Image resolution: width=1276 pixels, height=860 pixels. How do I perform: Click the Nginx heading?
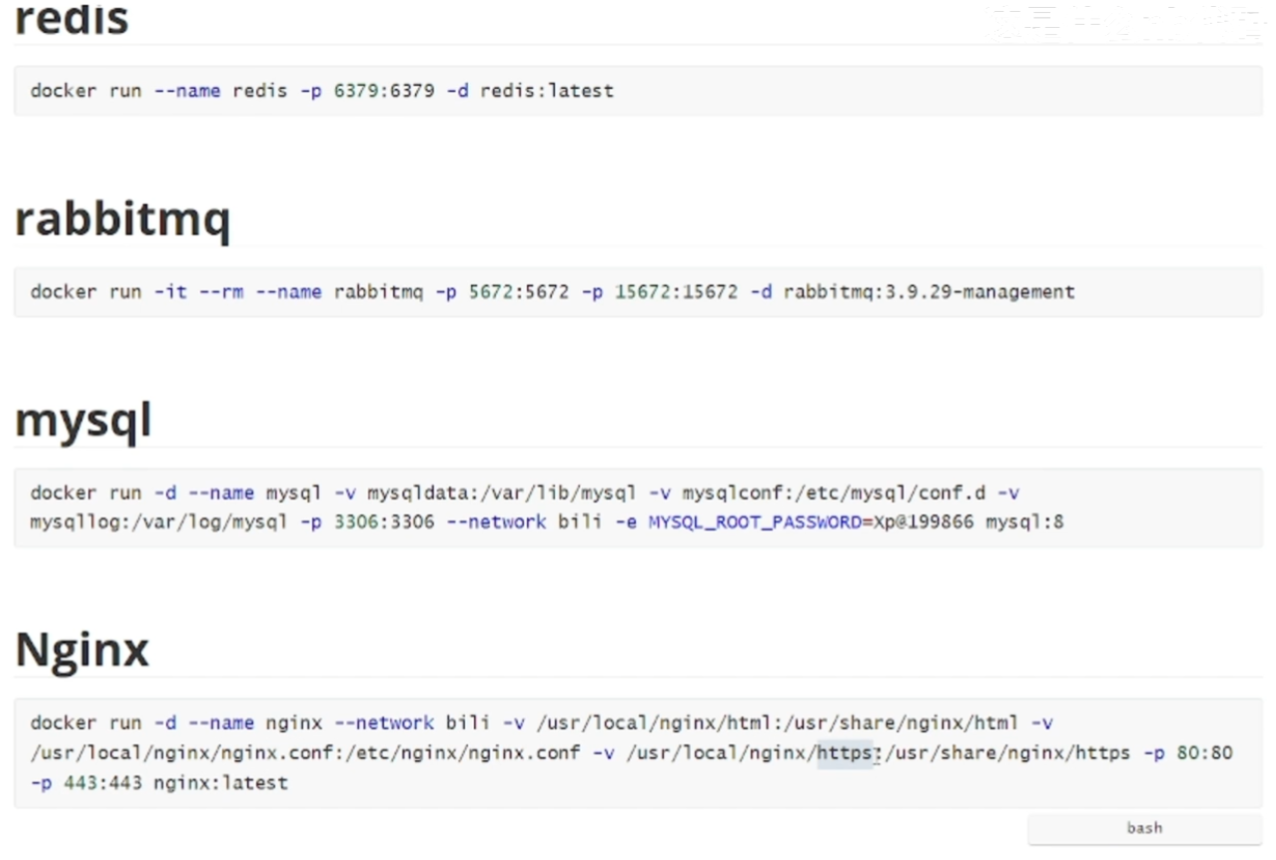82,650
